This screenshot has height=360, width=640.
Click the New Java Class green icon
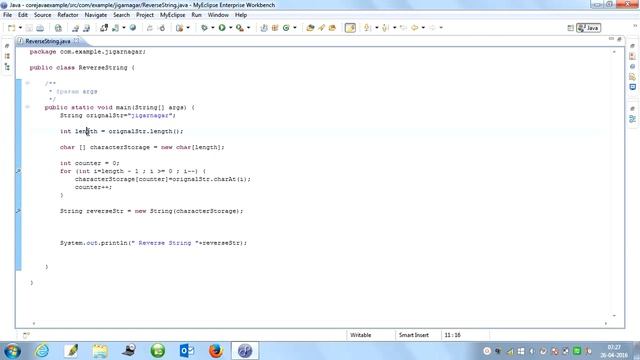(286, 28)
